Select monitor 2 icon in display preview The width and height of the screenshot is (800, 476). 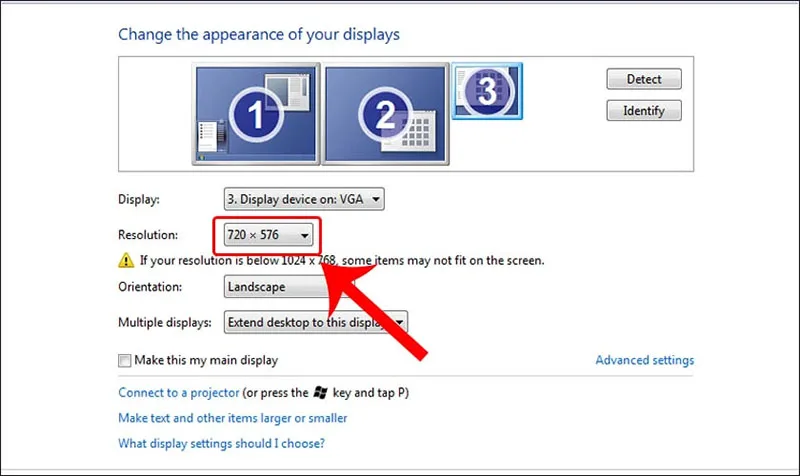pyautogui.click(x=385, y=114)
